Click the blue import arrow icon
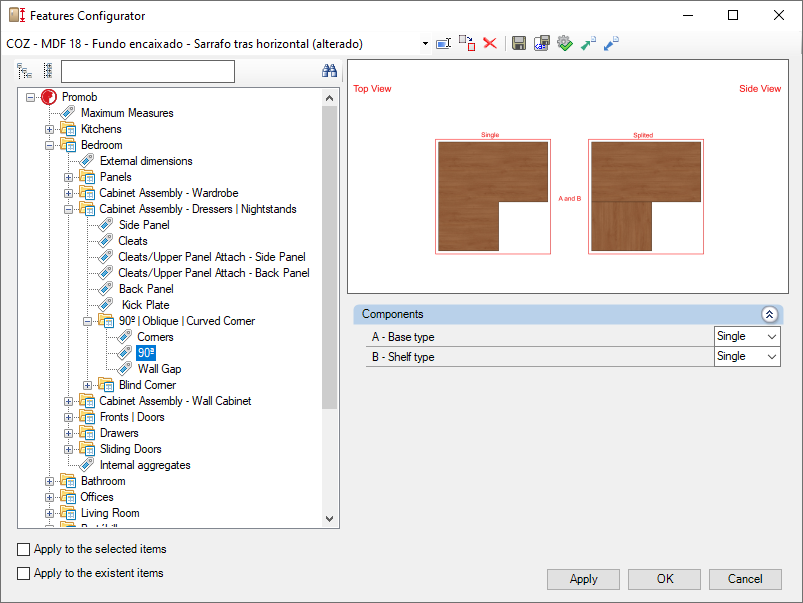 tap(611, 44)
